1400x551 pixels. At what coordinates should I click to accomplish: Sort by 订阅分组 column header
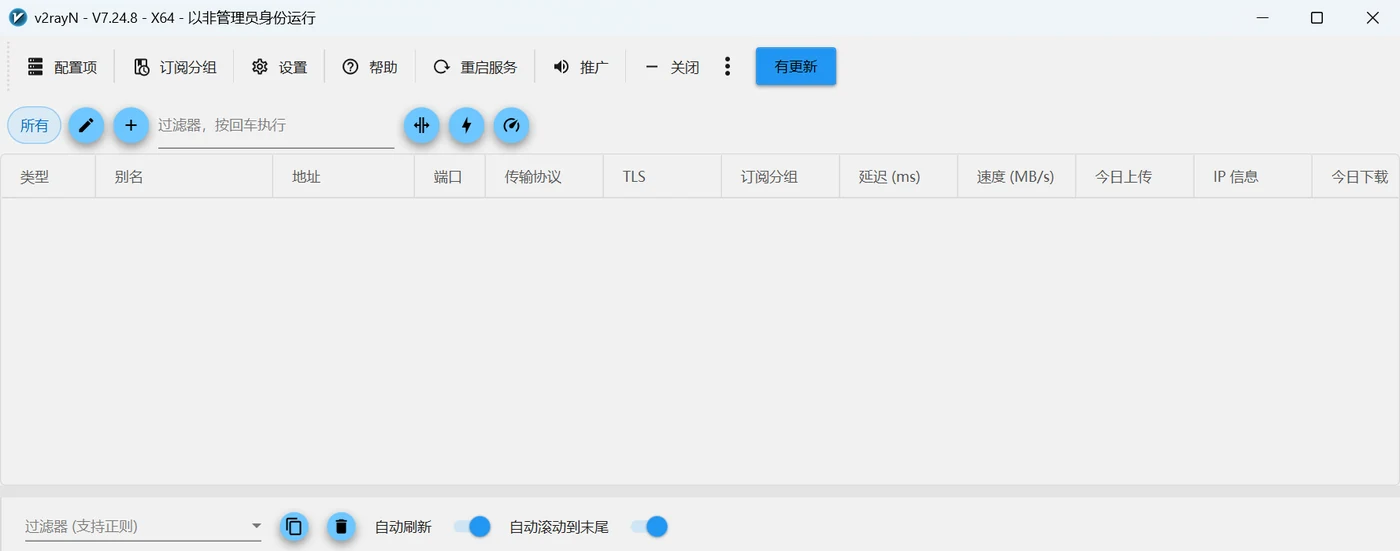(780, 176)
